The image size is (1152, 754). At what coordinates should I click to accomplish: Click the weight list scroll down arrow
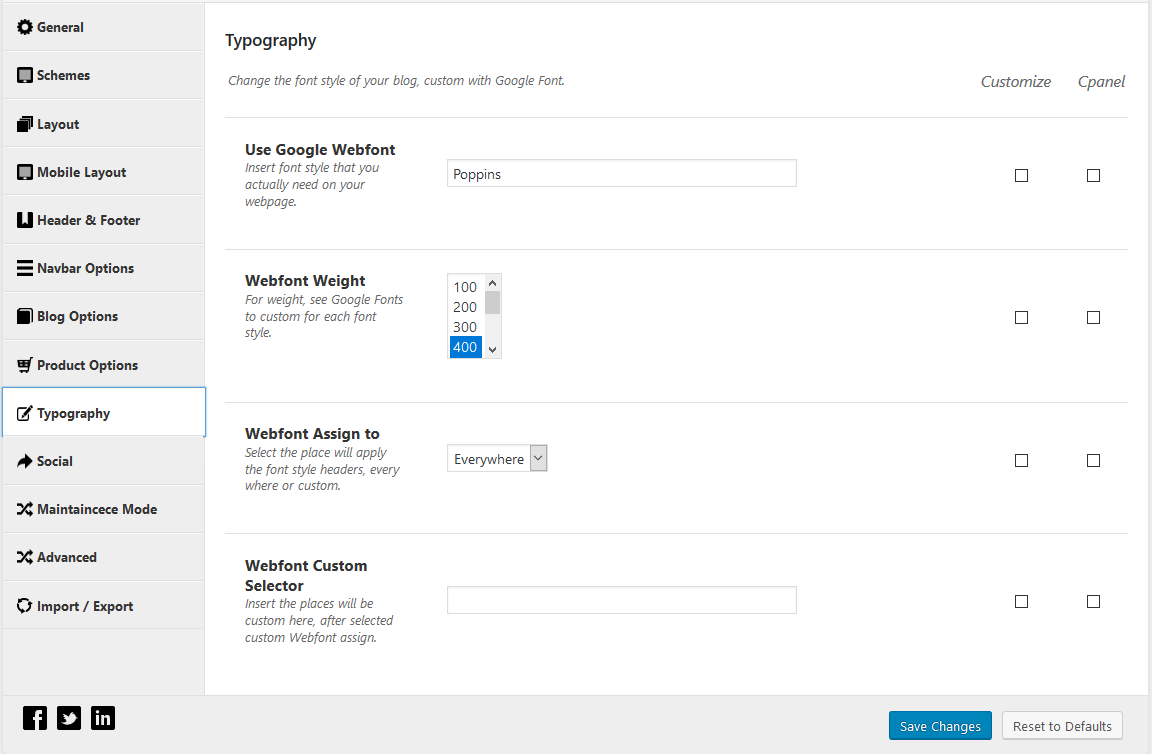coord(492,350)
